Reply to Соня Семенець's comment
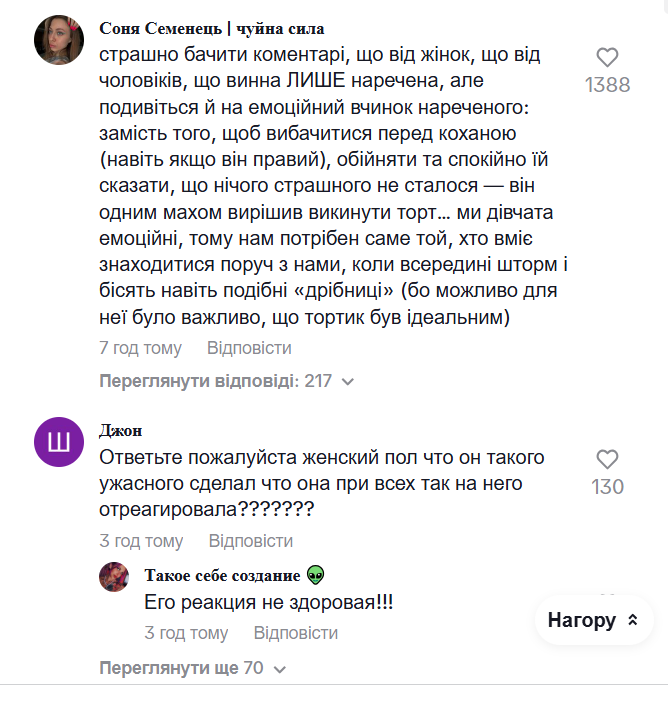 tap(249, 348)
